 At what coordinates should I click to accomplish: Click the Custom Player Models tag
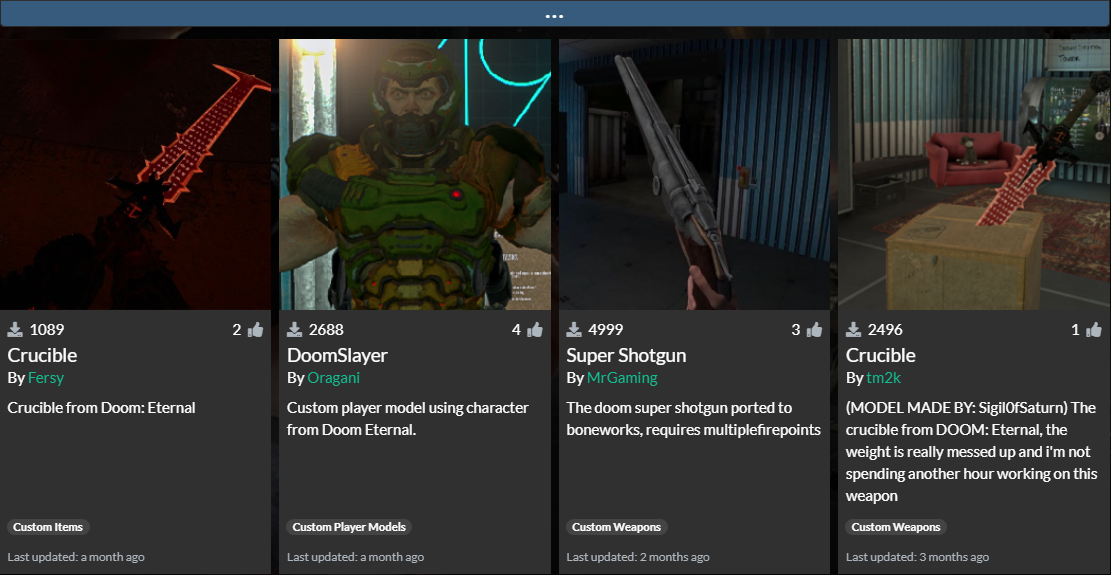[x=349, y=527]
